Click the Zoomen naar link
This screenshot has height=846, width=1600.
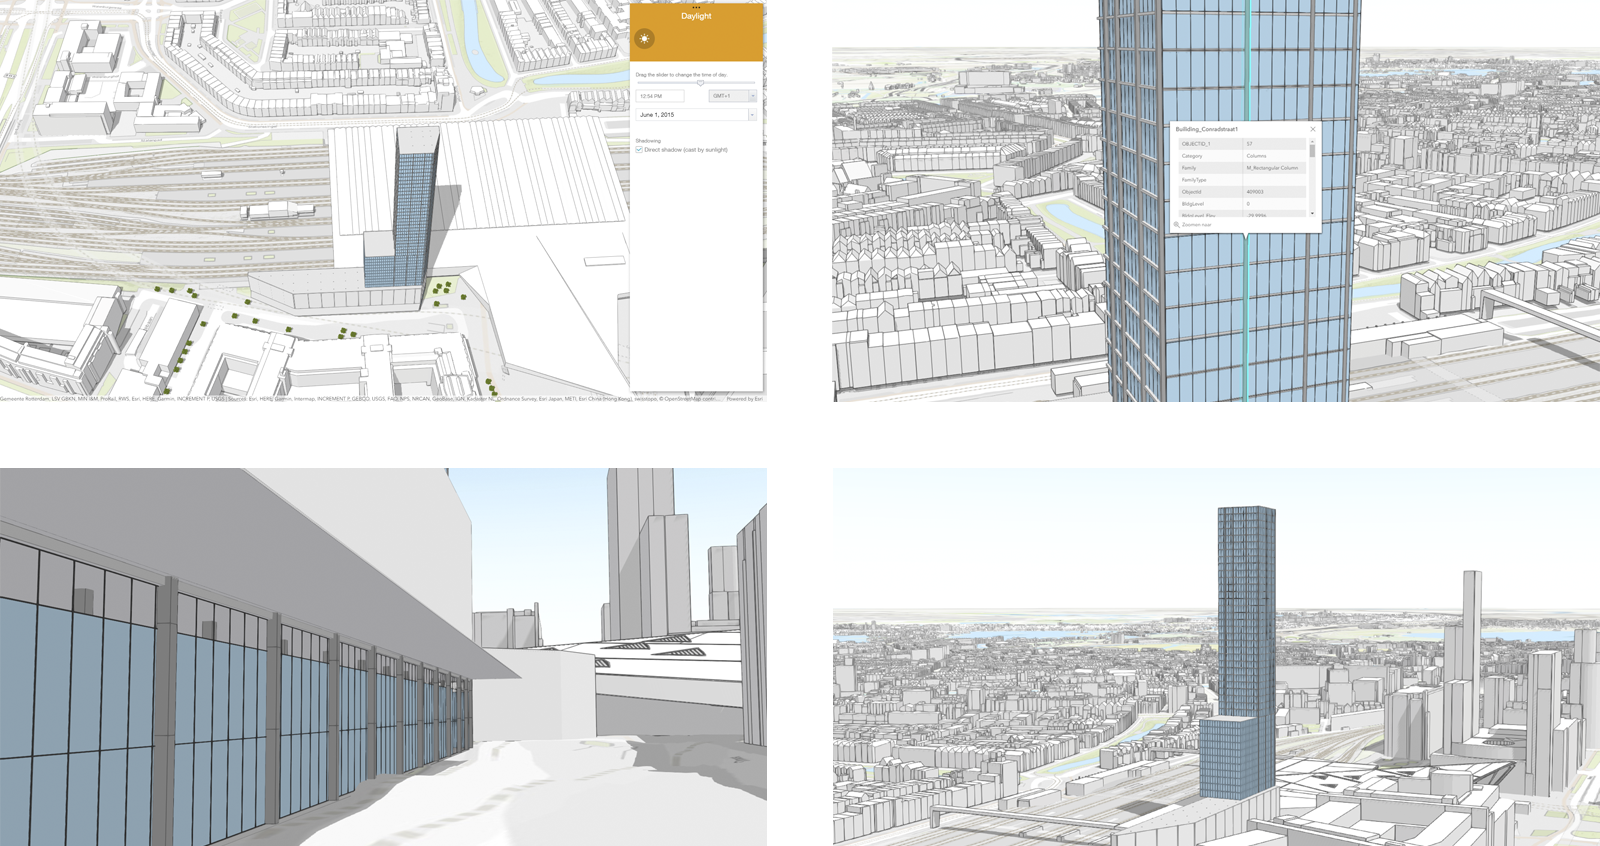coord(1197,225)
